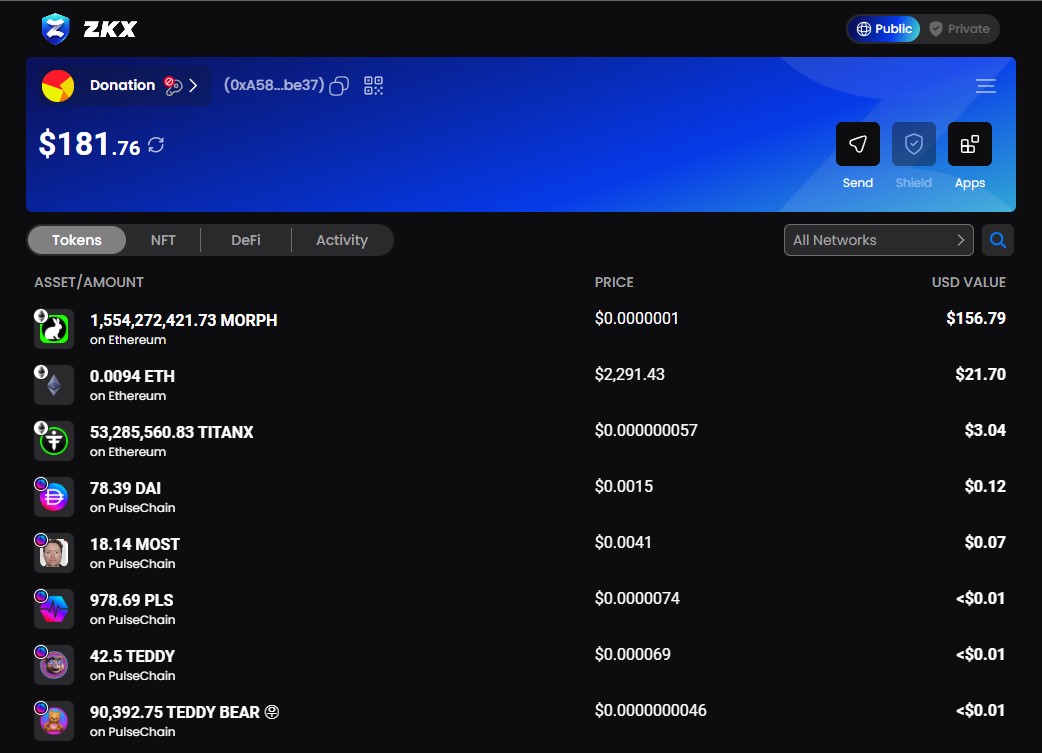The height and width of the screenshot is (753, 1042).
Task: Click the PLS token icon
Action: click(54, 609)
